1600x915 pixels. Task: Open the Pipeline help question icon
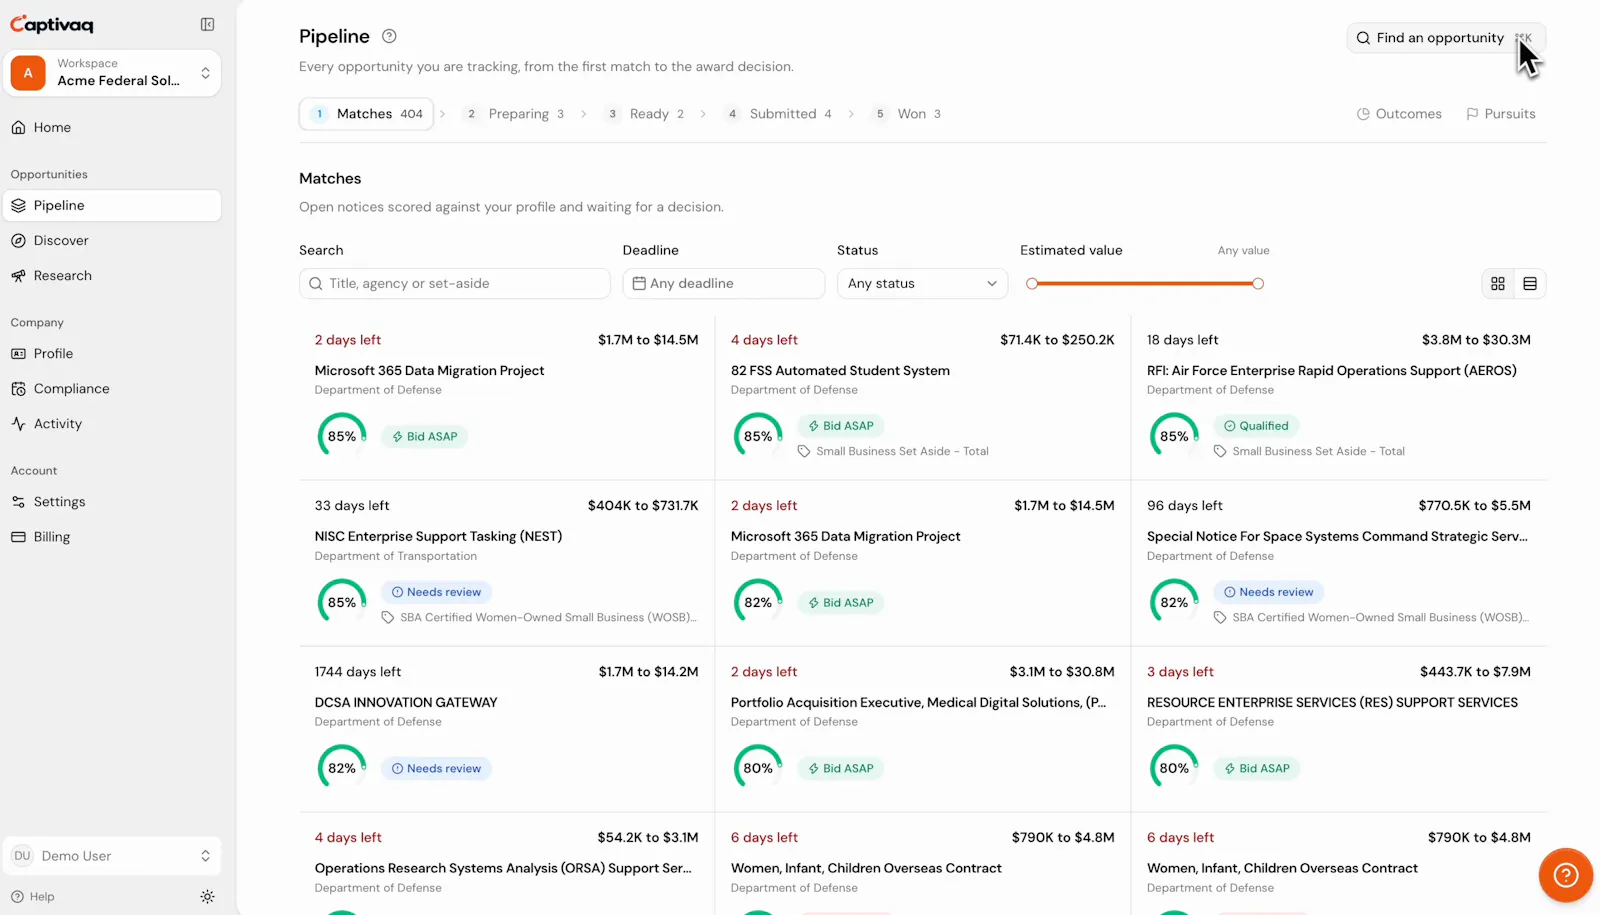click(389, 36)
